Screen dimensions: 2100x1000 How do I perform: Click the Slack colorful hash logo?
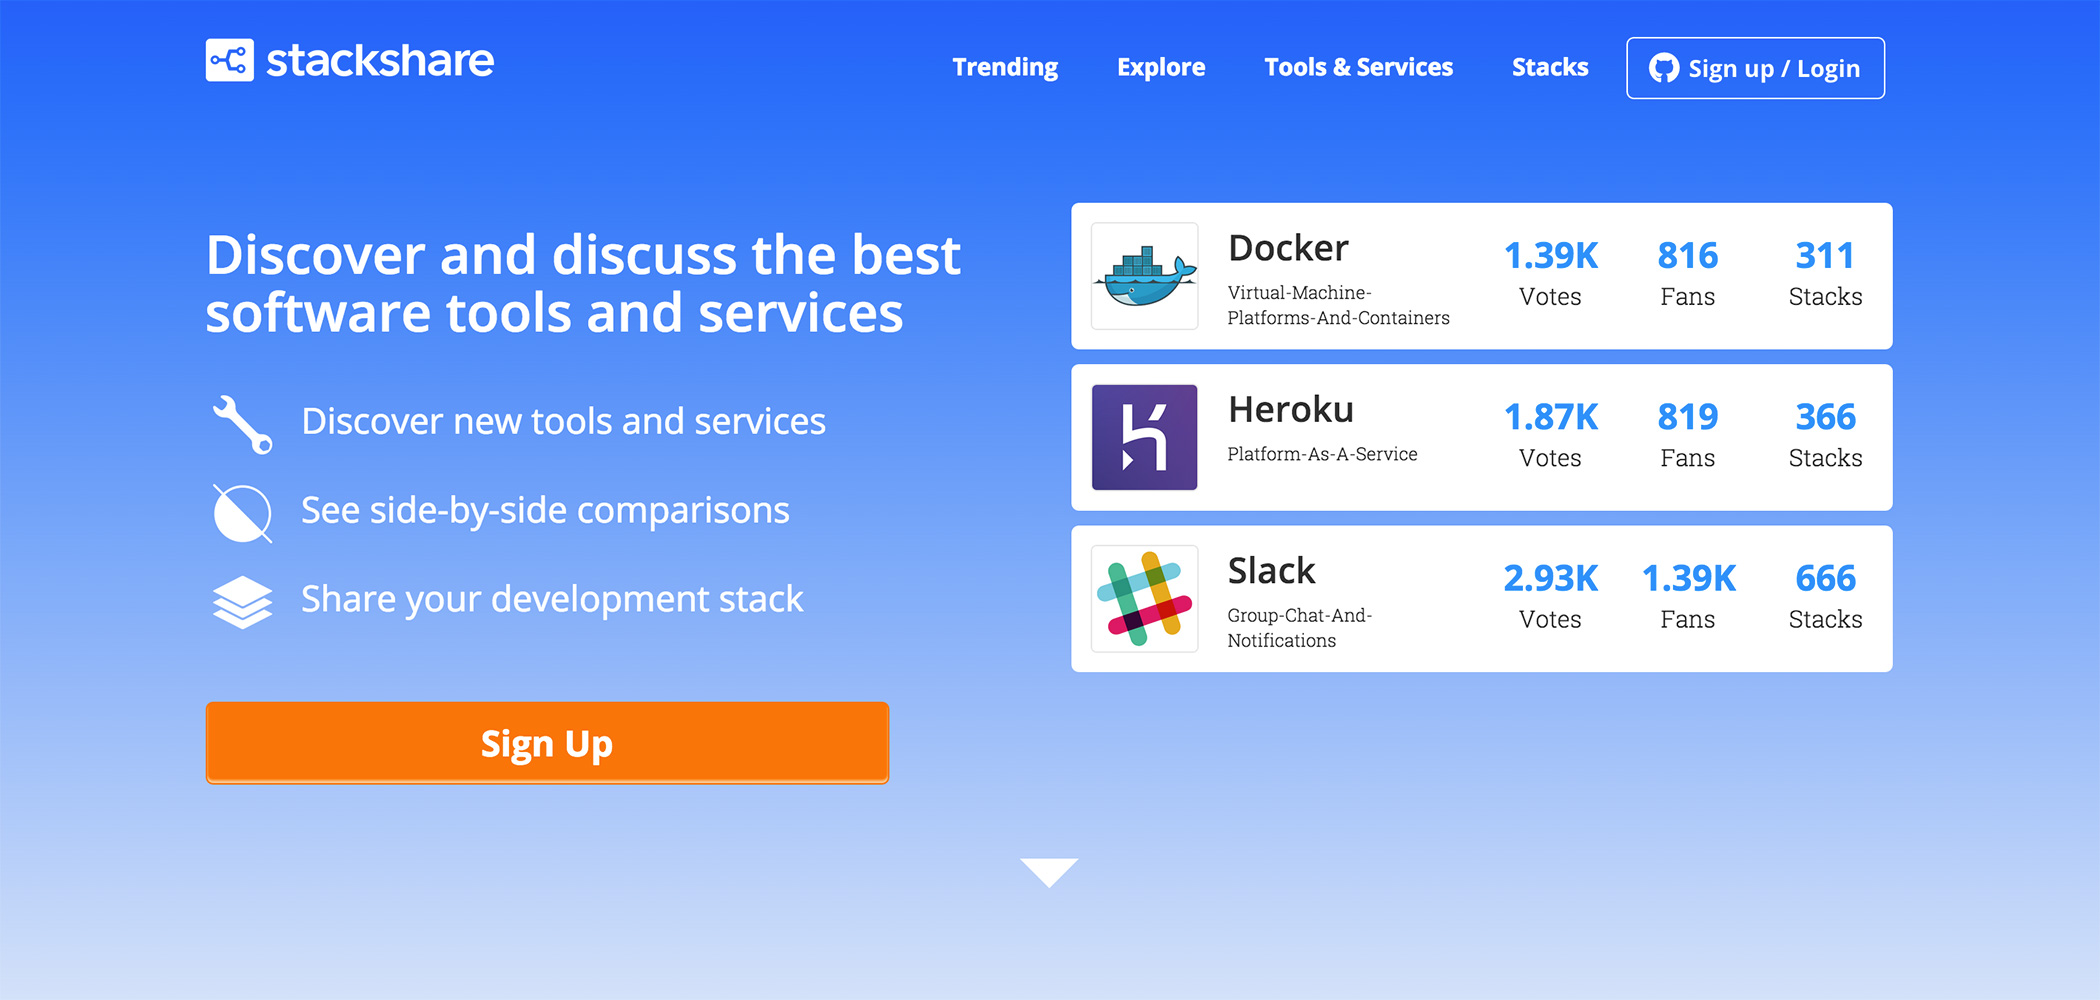click(1144, 597)
